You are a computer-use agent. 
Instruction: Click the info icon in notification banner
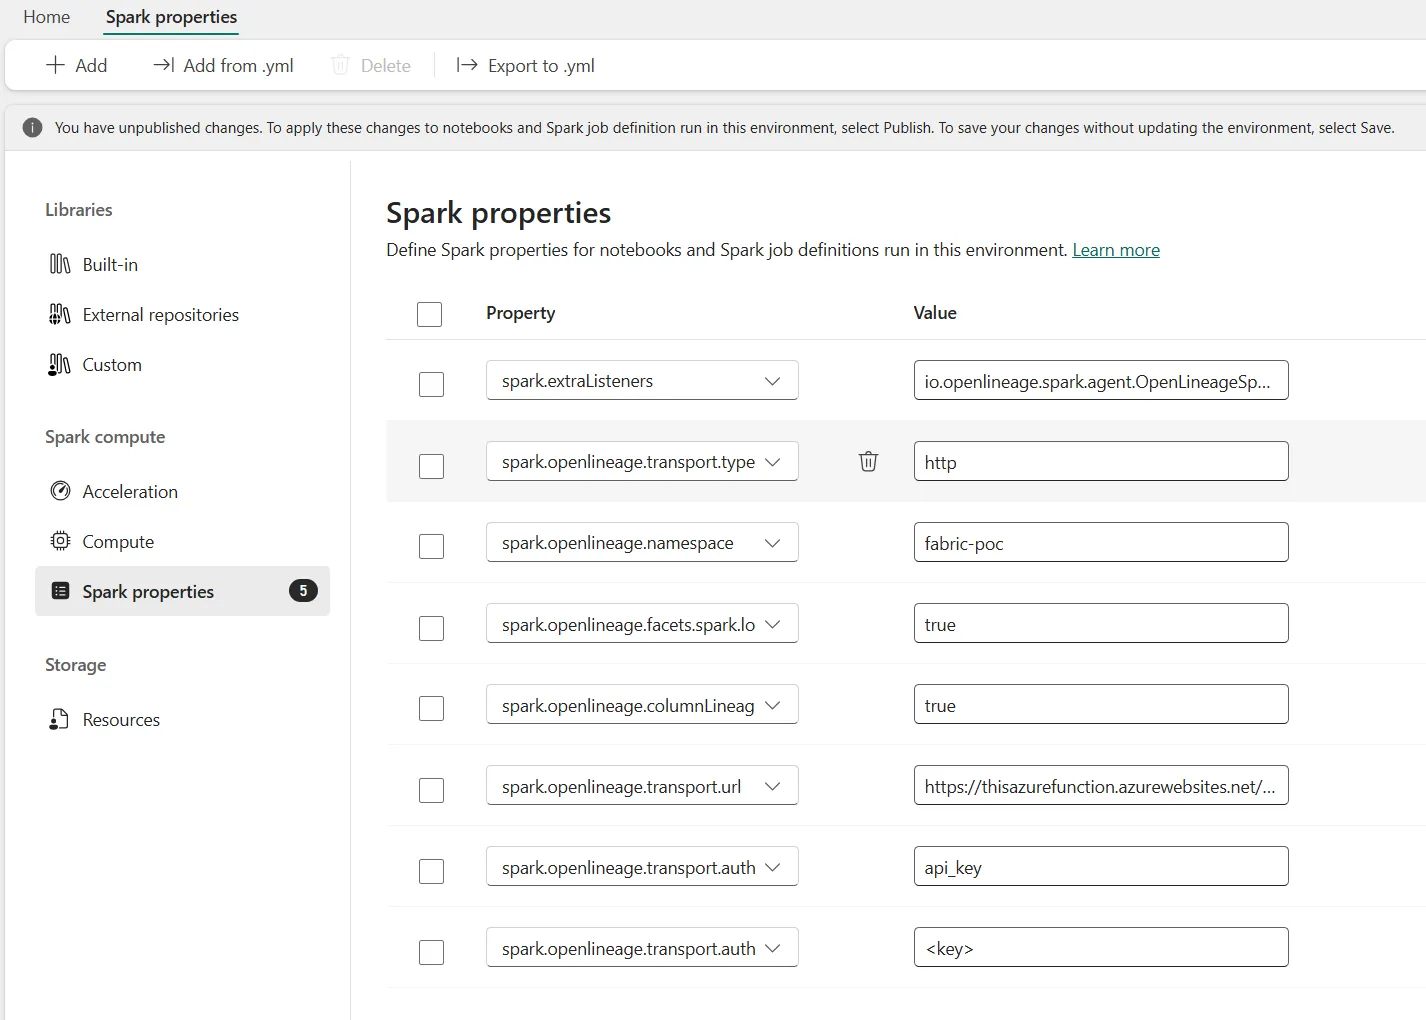[x=33, y=128]
